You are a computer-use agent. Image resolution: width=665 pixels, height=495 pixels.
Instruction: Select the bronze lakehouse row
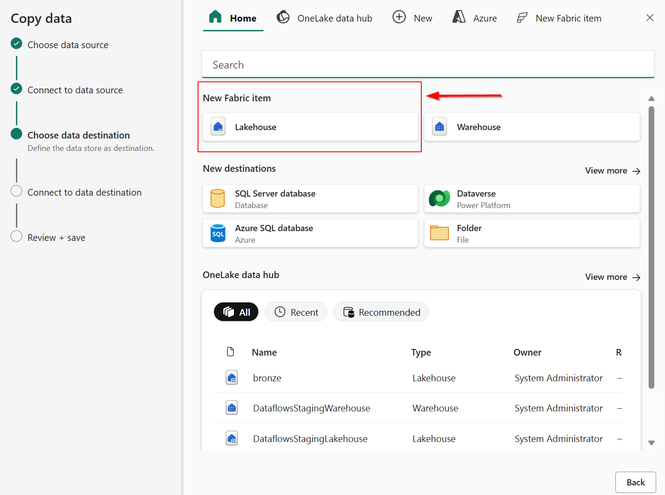(x=418, y=378)
